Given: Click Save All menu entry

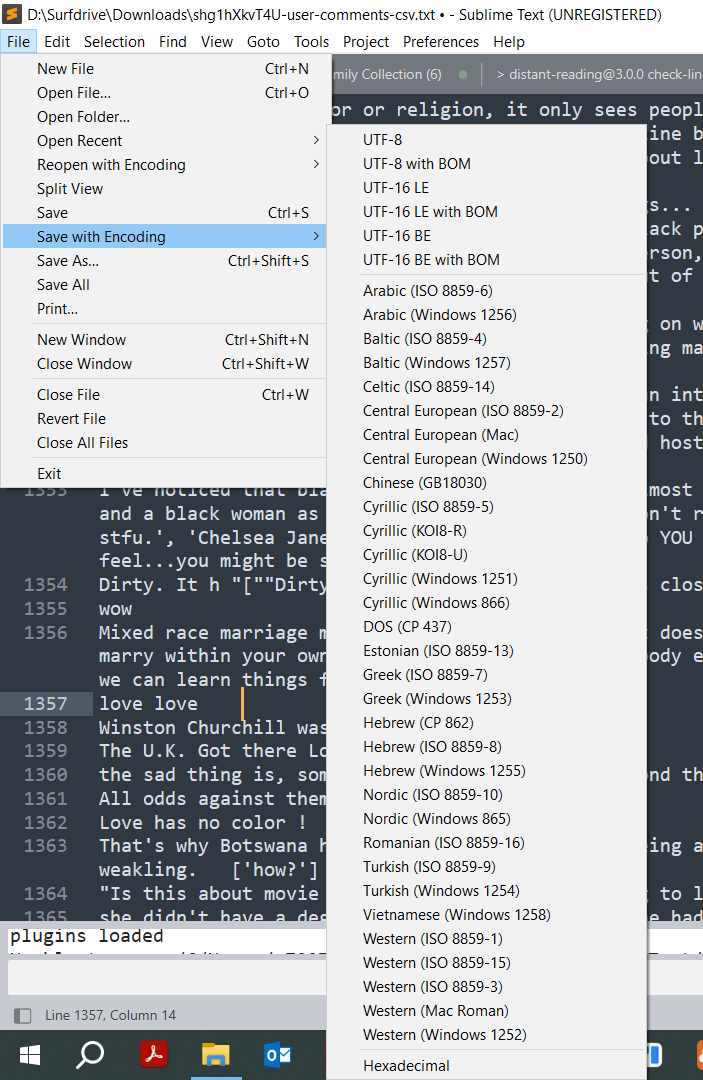Looking at the screenshot, I should [164, 284].
